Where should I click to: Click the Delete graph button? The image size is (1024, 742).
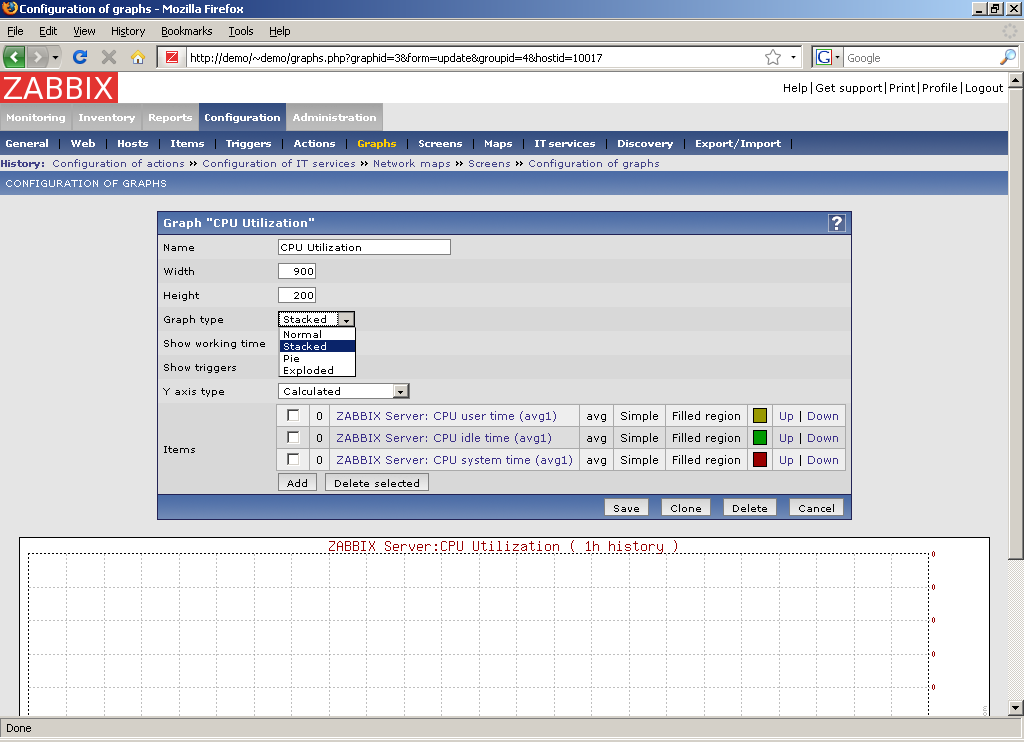pyautogui.click(x=750, y=508)
